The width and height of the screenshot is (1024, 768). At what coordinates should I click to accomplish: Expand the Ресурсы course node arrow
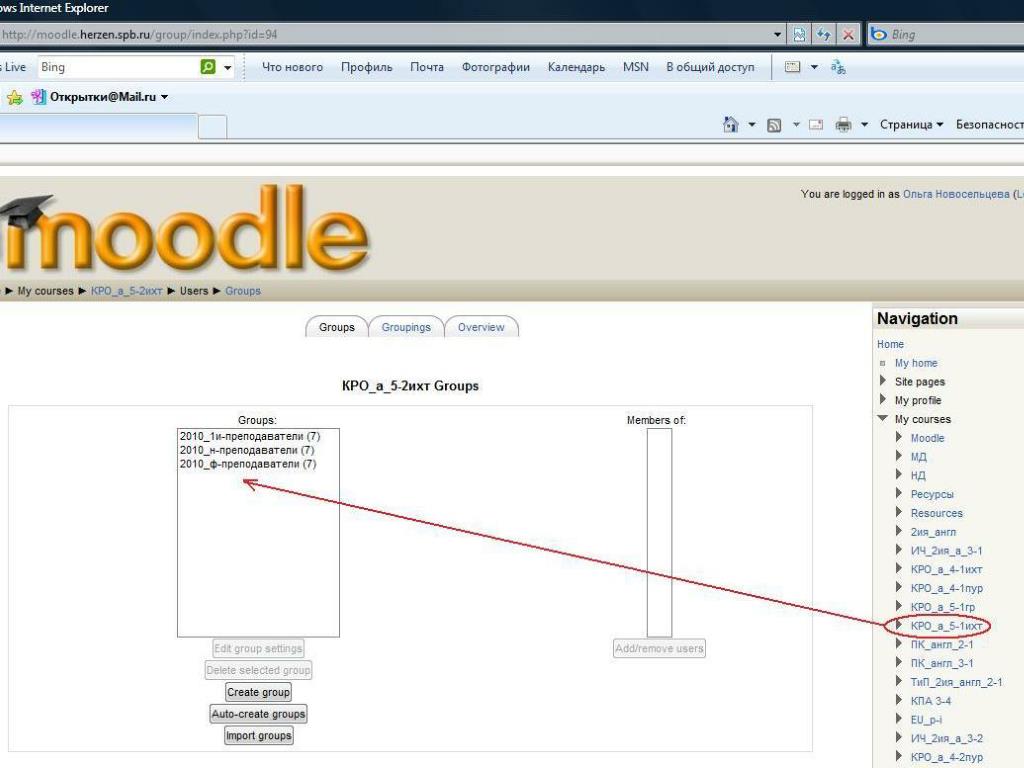point(899,493)
